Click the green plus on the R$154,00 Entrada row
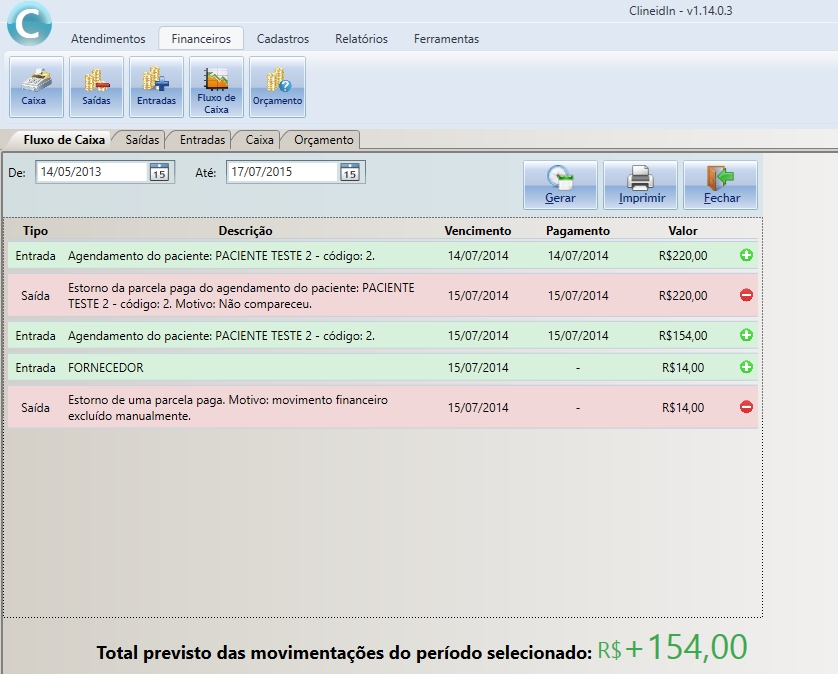This screenshot has width=838, height=674. click(x=749, y=334)
